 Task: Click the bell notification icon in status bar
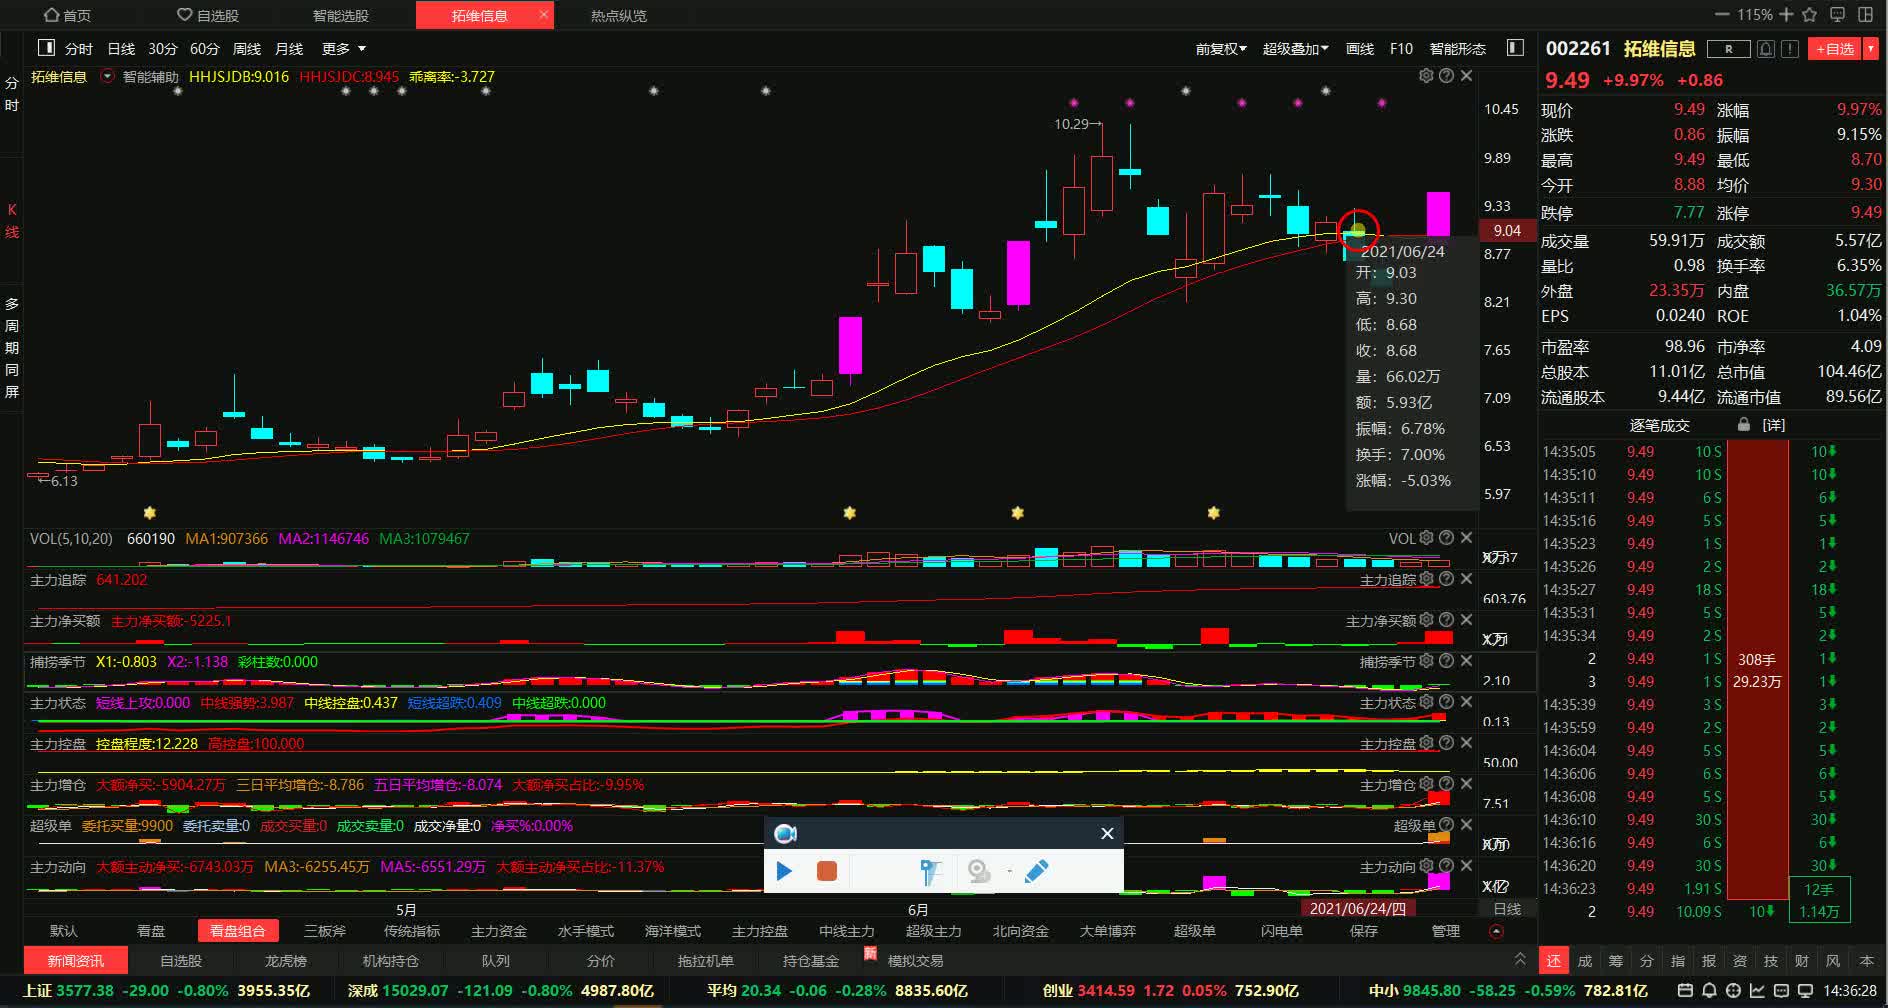pos(1709,991)
